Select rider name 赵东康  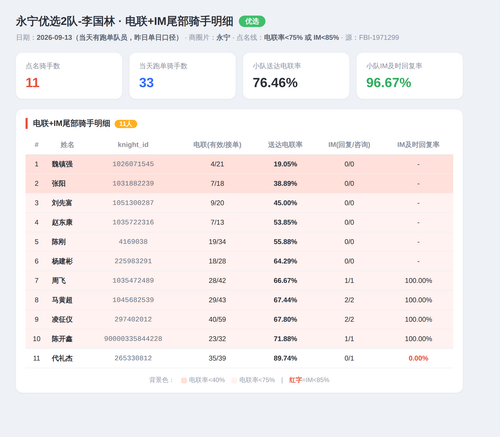coord(62,222)
